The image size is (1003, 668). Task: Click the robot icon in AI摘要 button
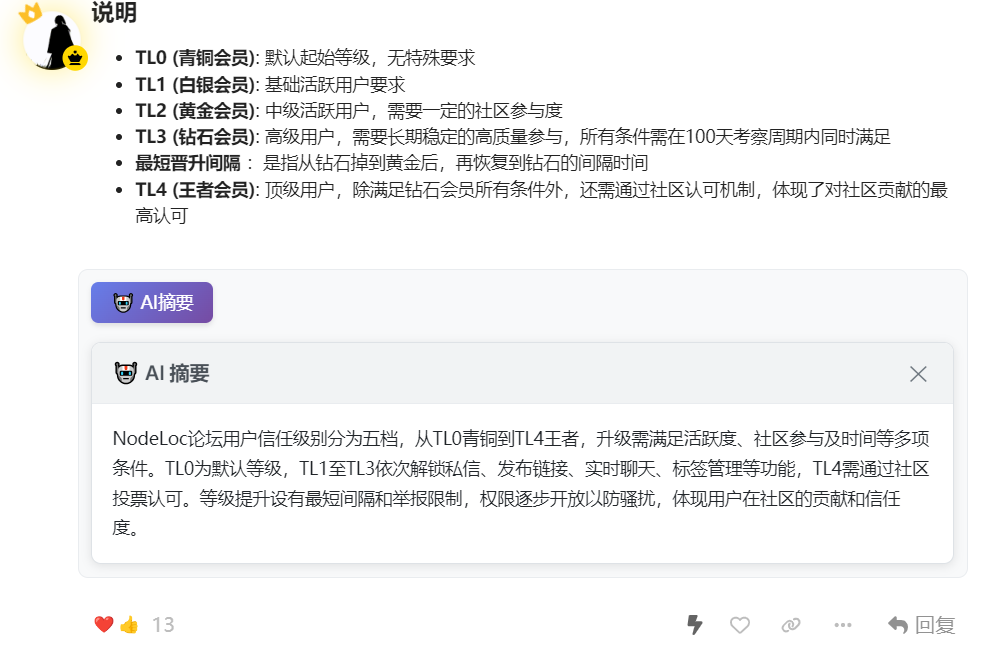tap(123, 302)
